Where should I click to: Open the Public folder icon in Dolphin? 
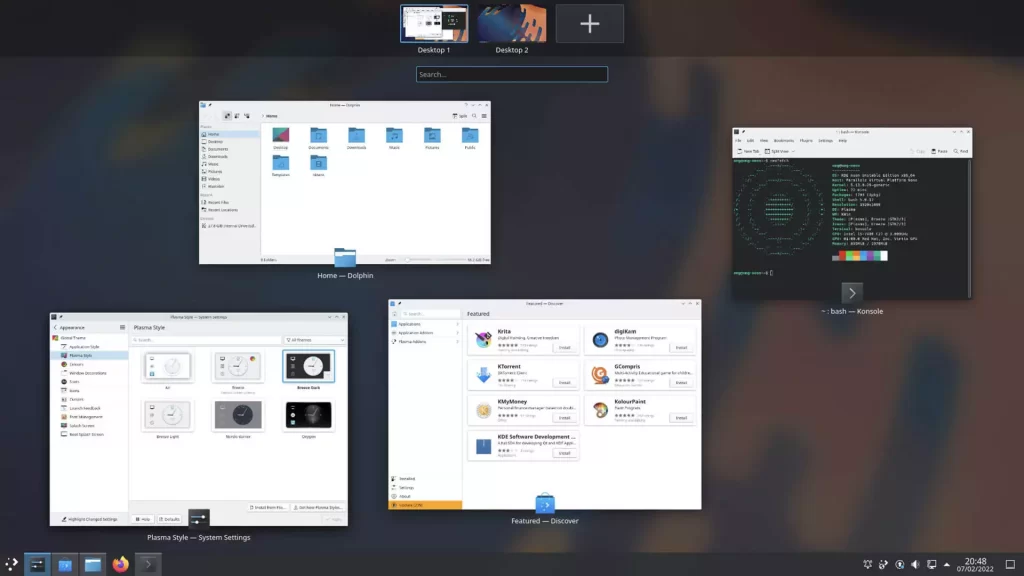pyautogui.click(x=470, y=135)
